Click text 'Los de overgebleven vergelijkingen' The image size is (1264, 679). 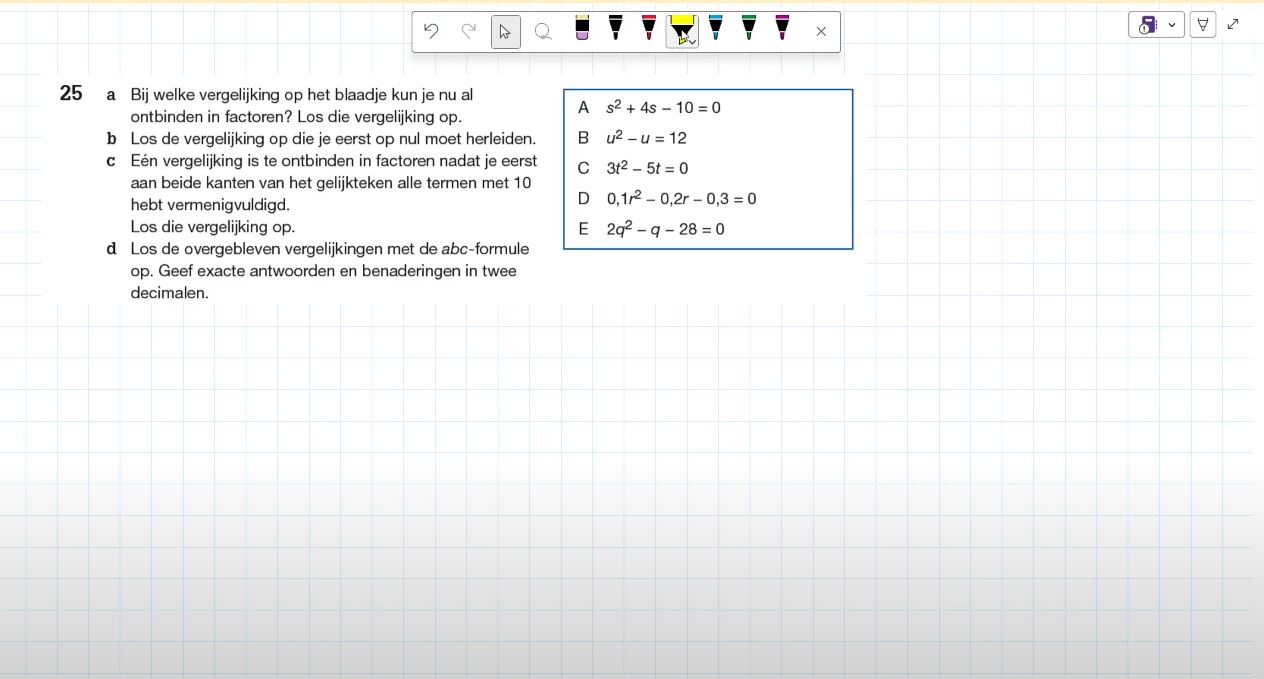pos(256,249)
